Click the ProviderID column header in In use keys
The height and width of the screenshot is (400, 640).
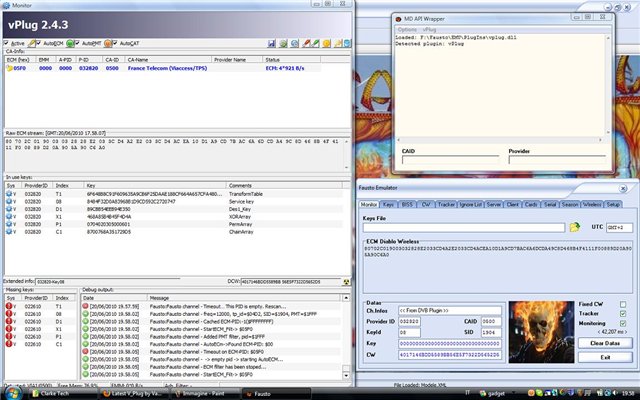point(38,185)
